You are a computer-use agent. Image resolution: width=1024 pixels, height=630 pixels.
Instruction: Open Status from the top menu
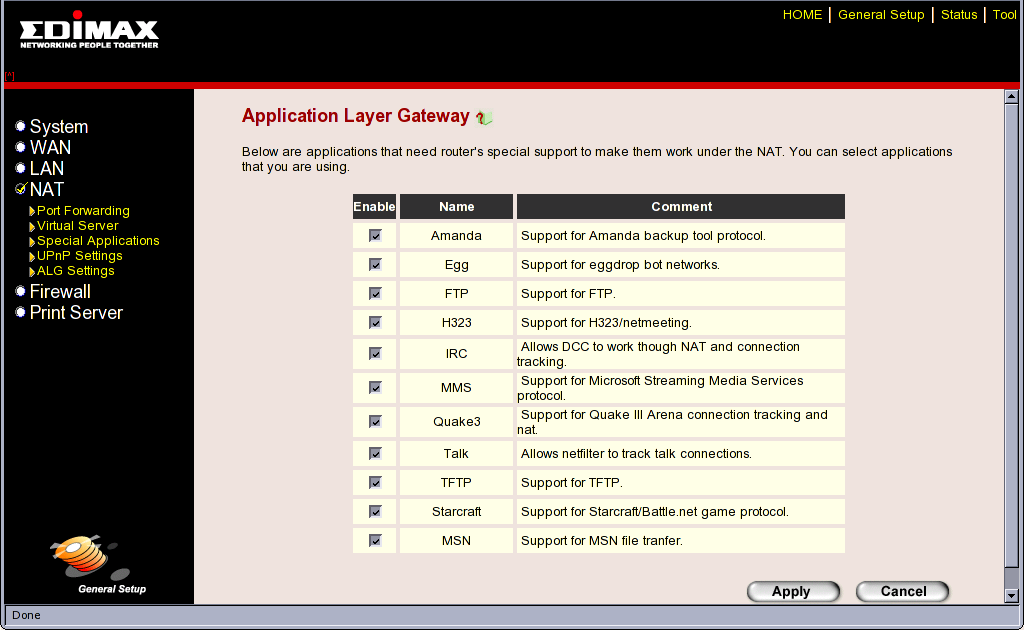959,15
